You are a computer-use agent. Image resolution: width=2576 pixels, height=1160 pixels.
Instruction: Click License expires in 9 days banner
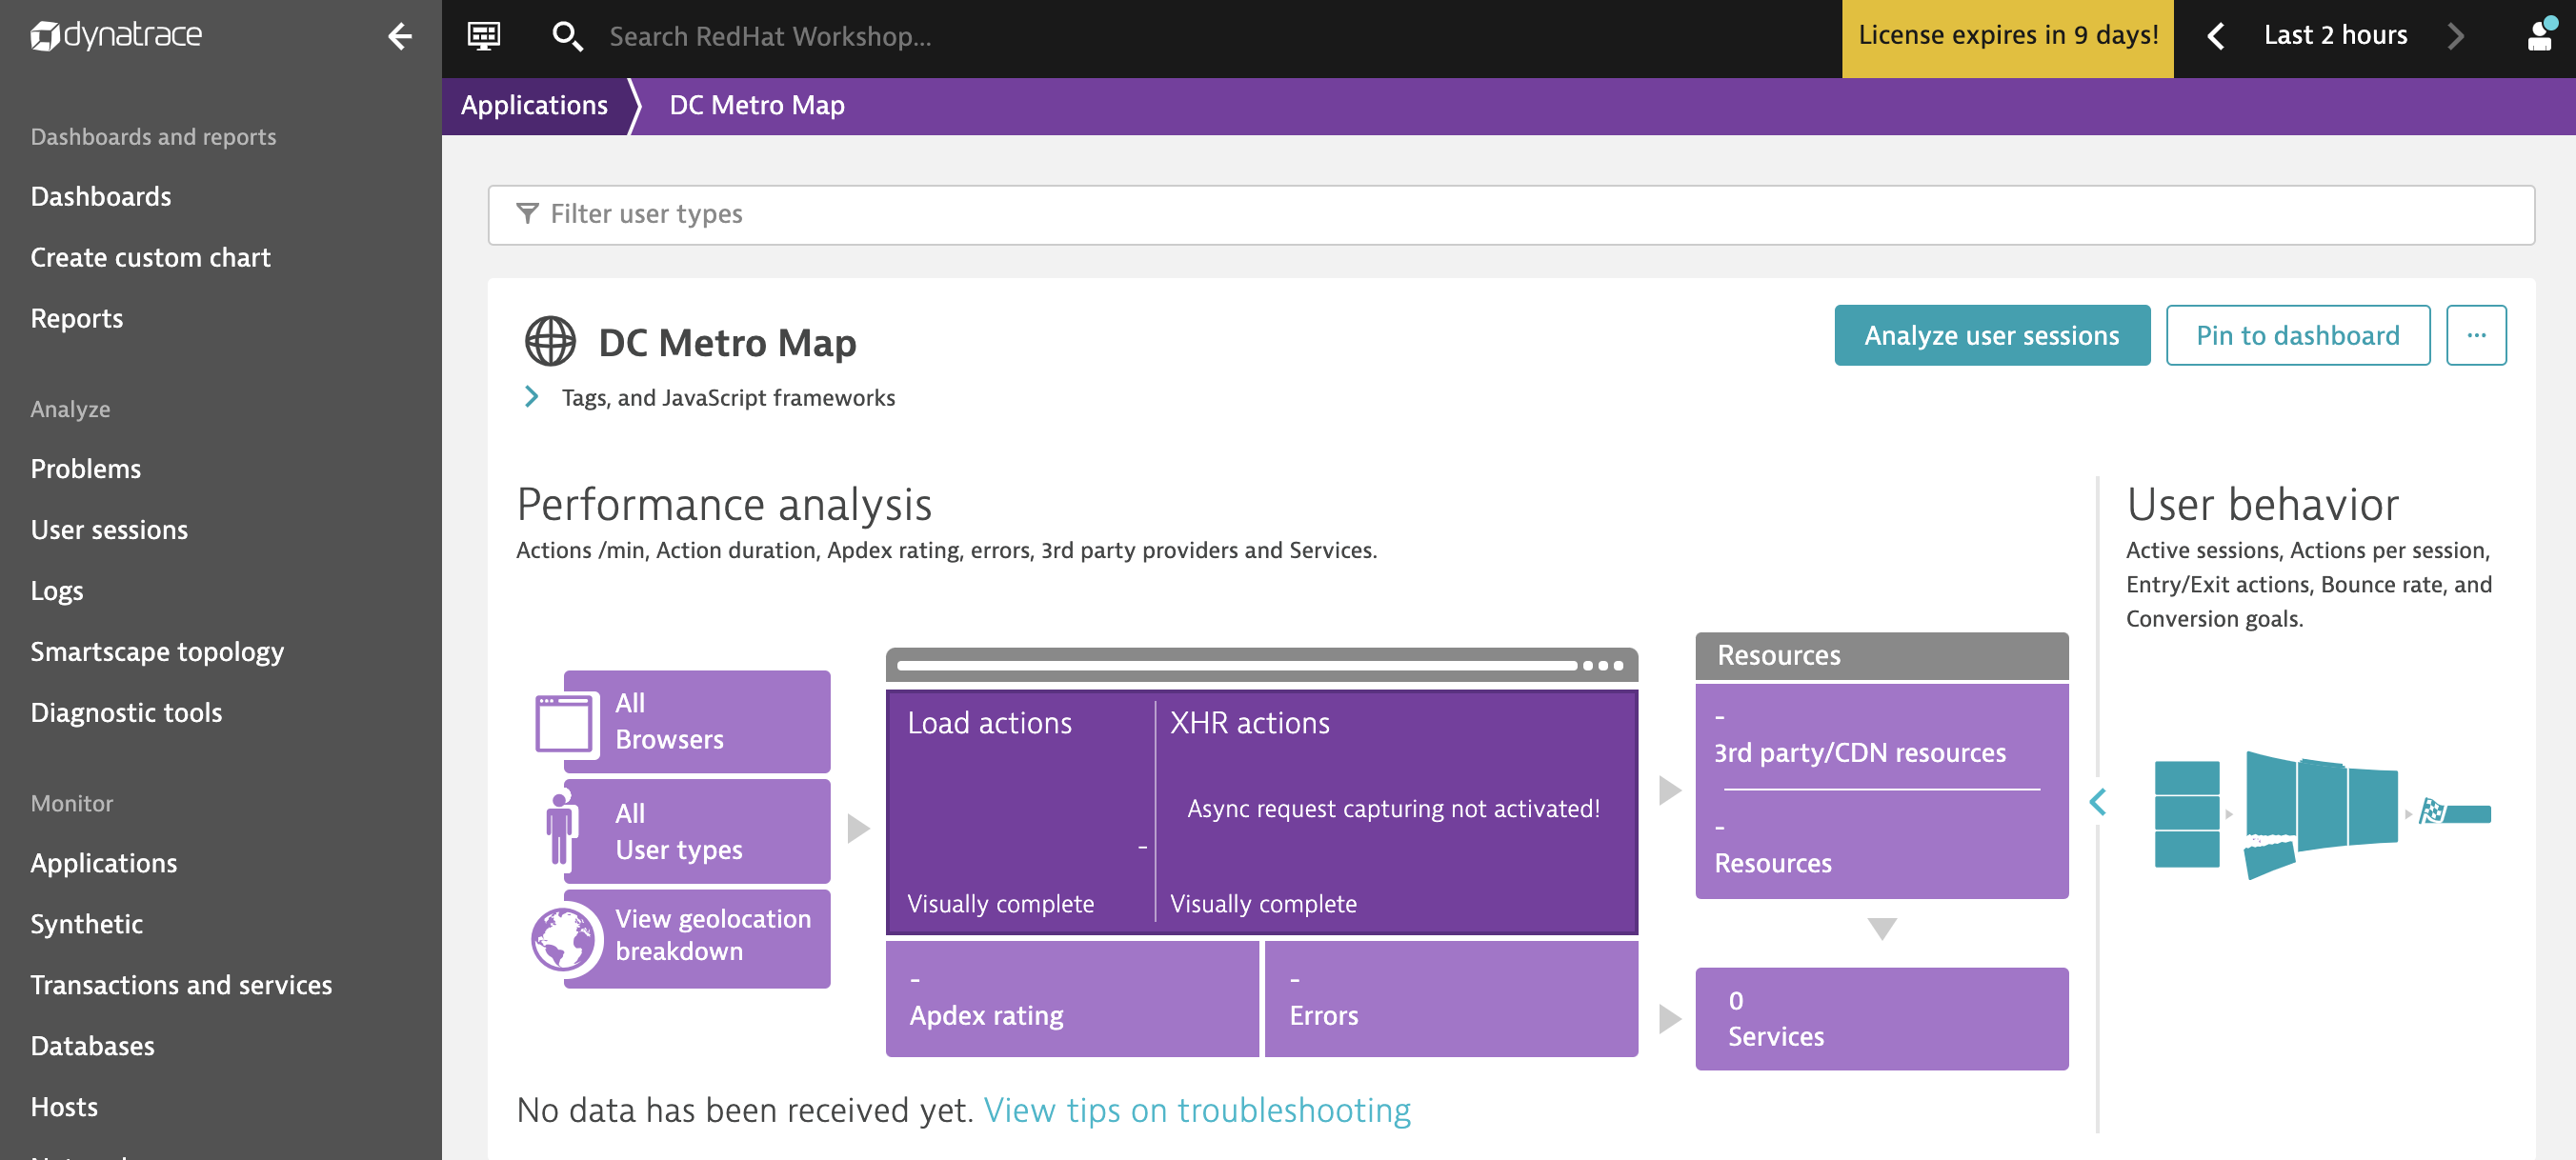(x=2007, y=36)
